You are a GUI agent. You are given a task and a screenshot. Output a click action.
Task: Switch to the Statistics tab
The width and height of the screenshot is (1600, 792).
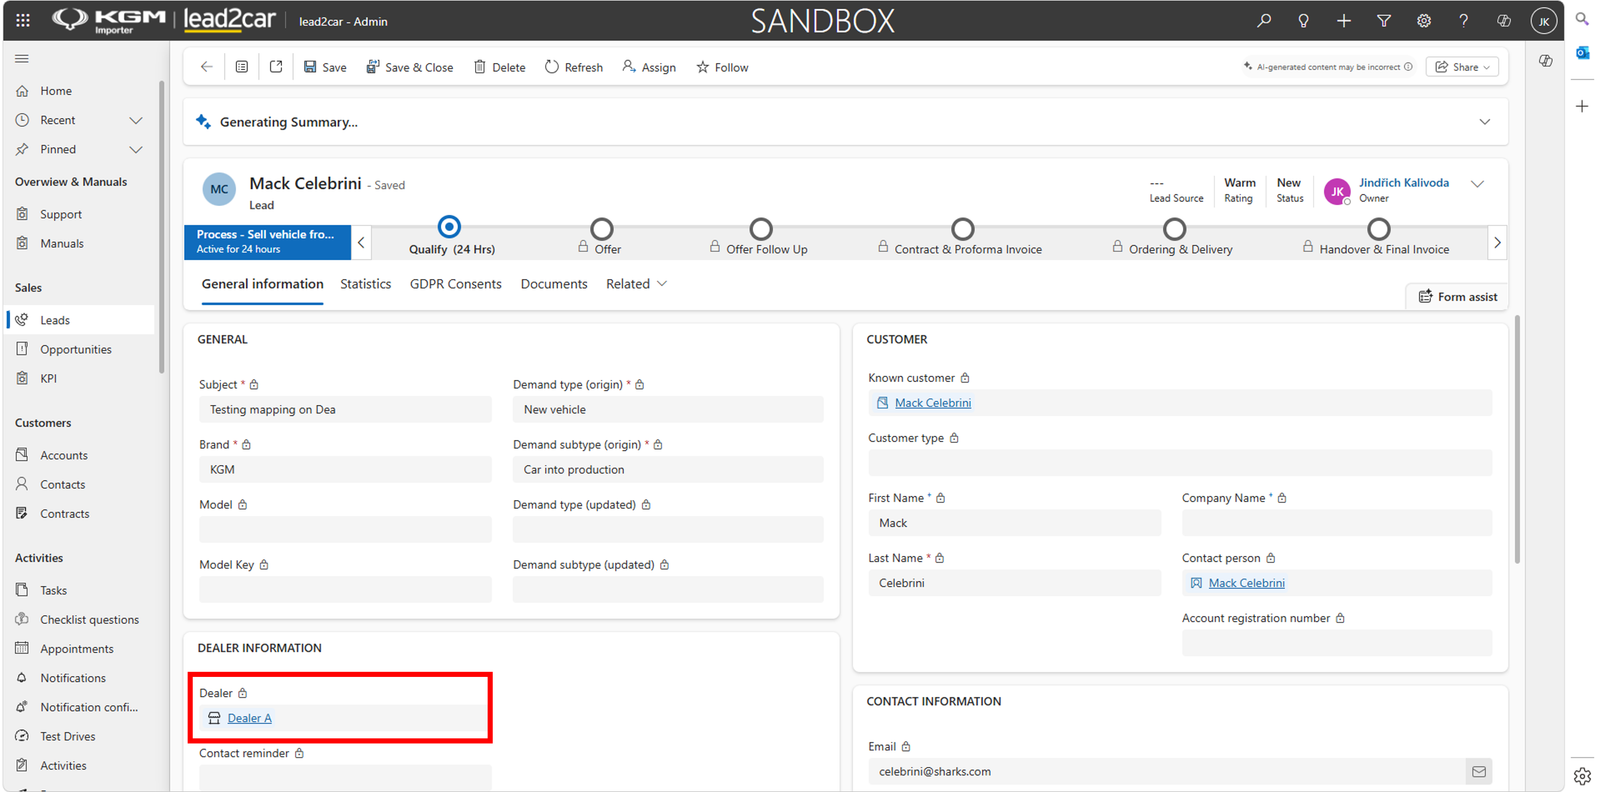(365, 284)
